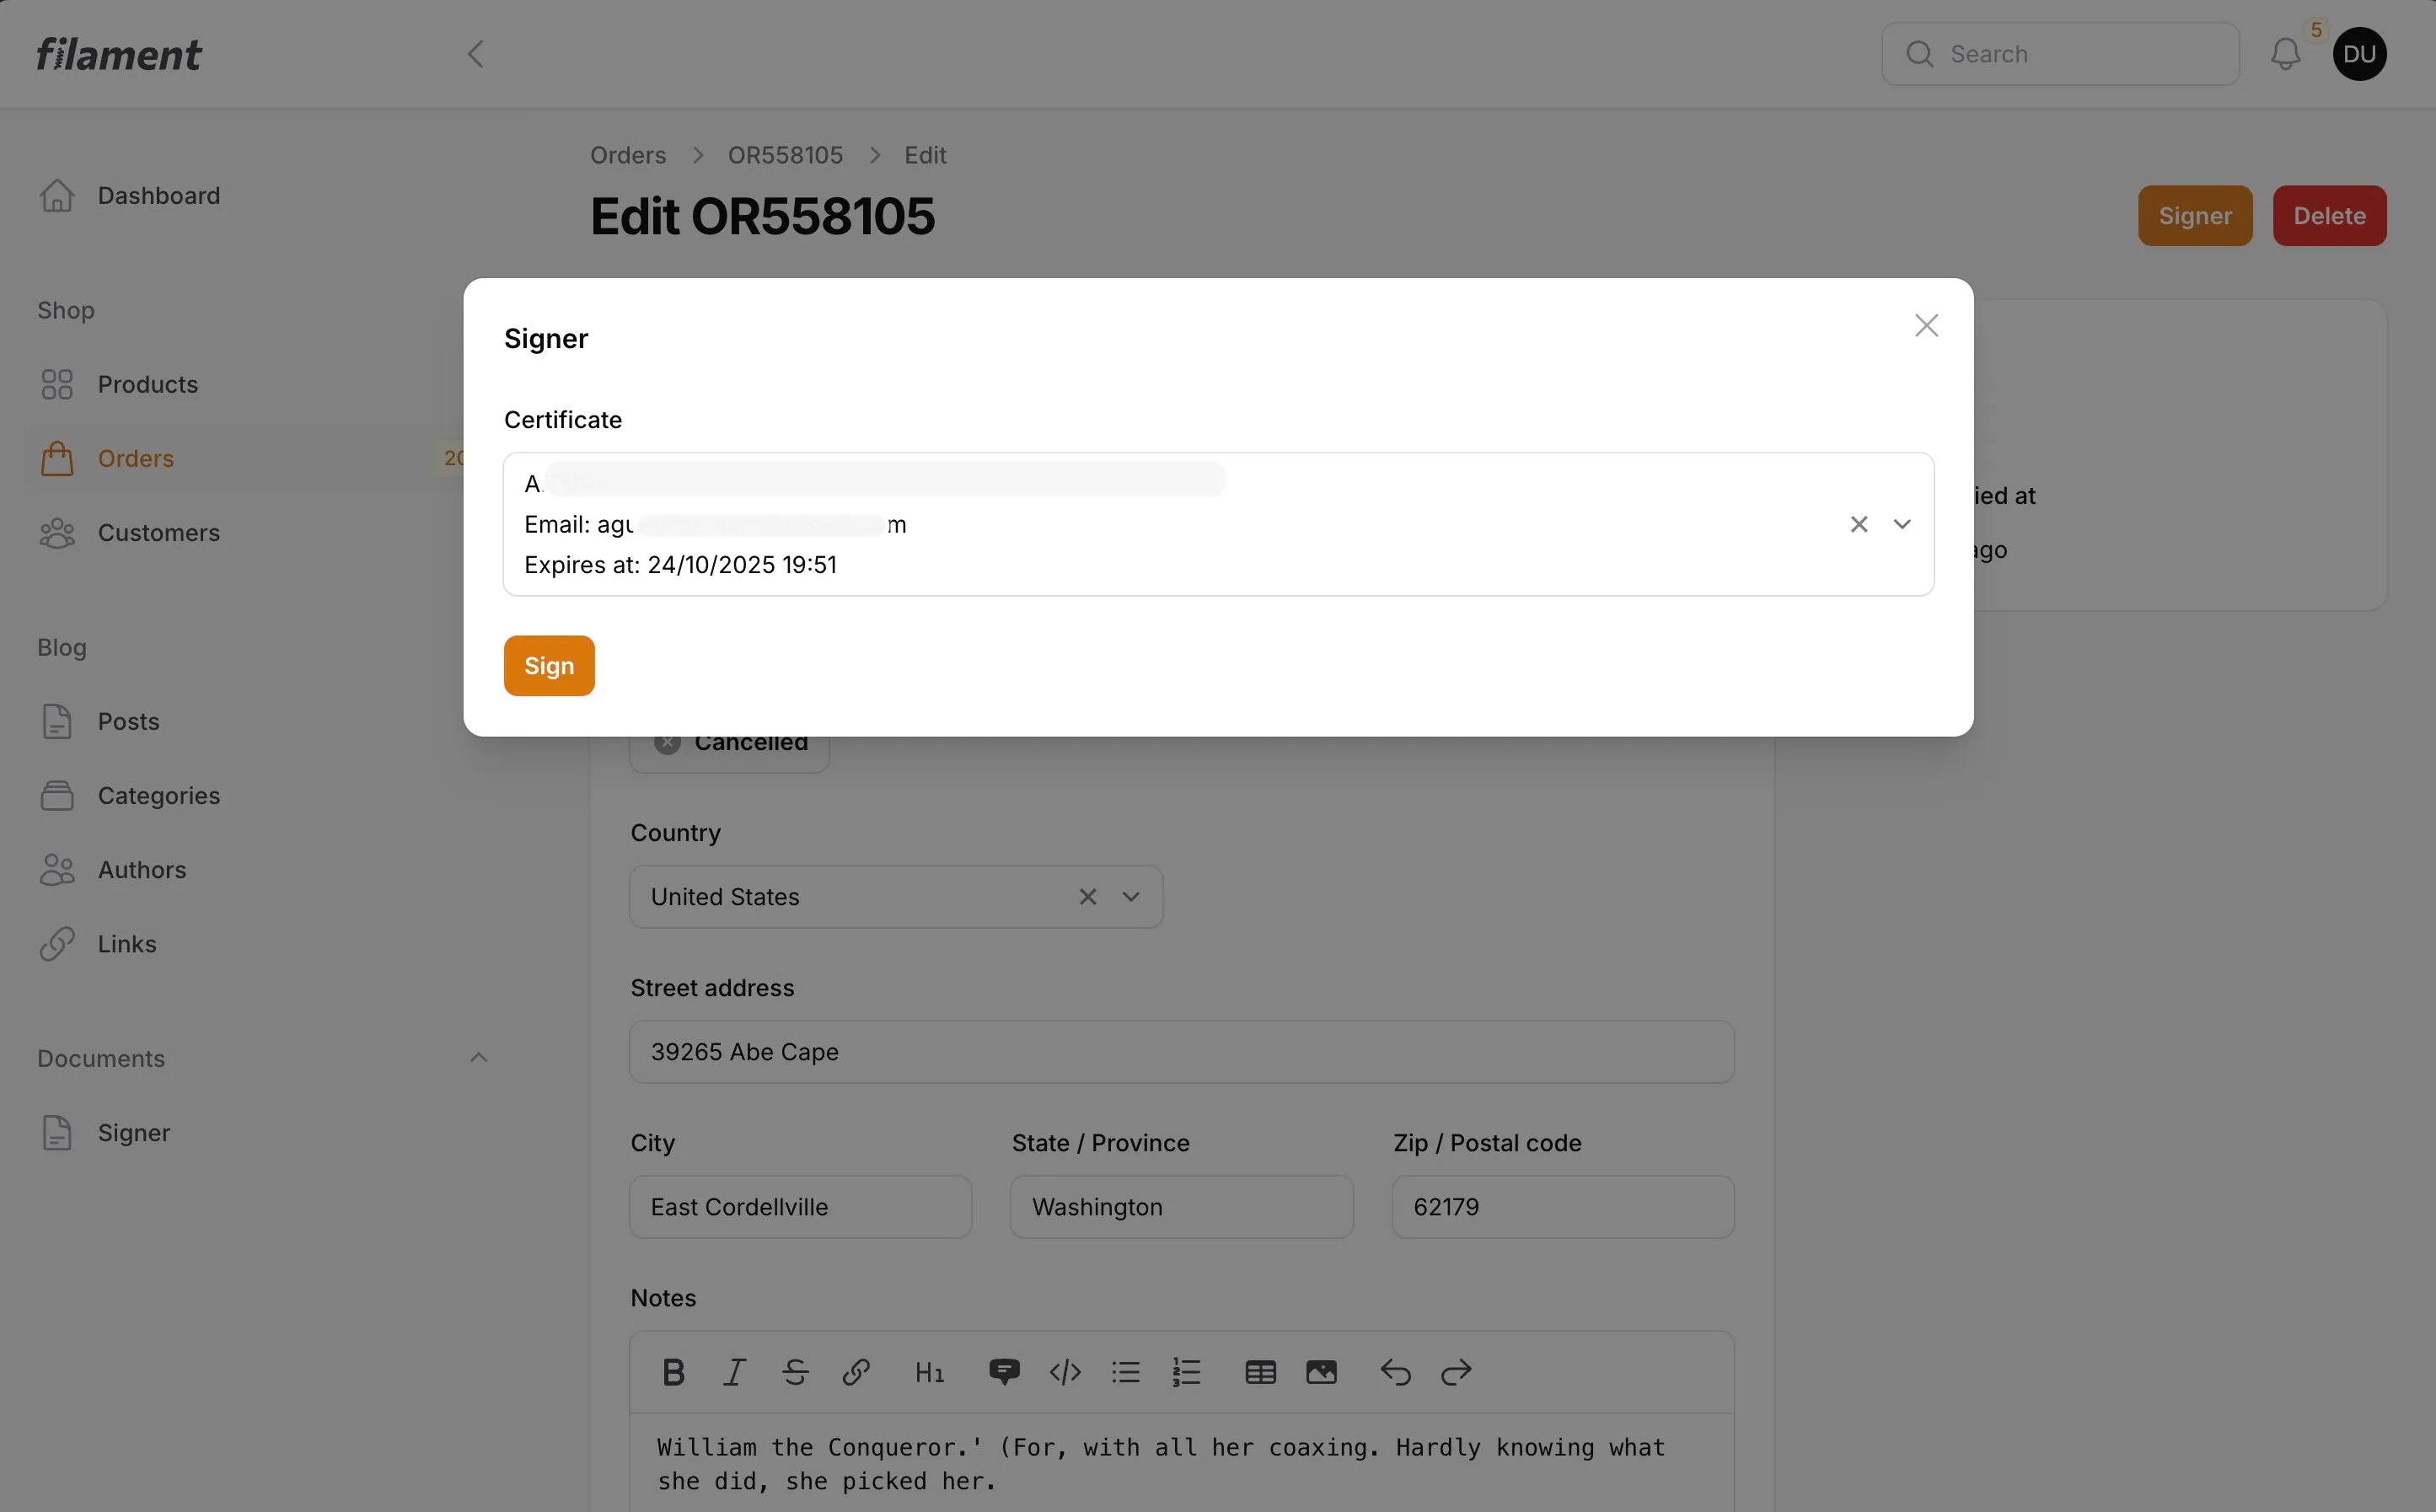Insert code block in Notes toolbar
Screen dimensions: 2436x1512
1065,1372
